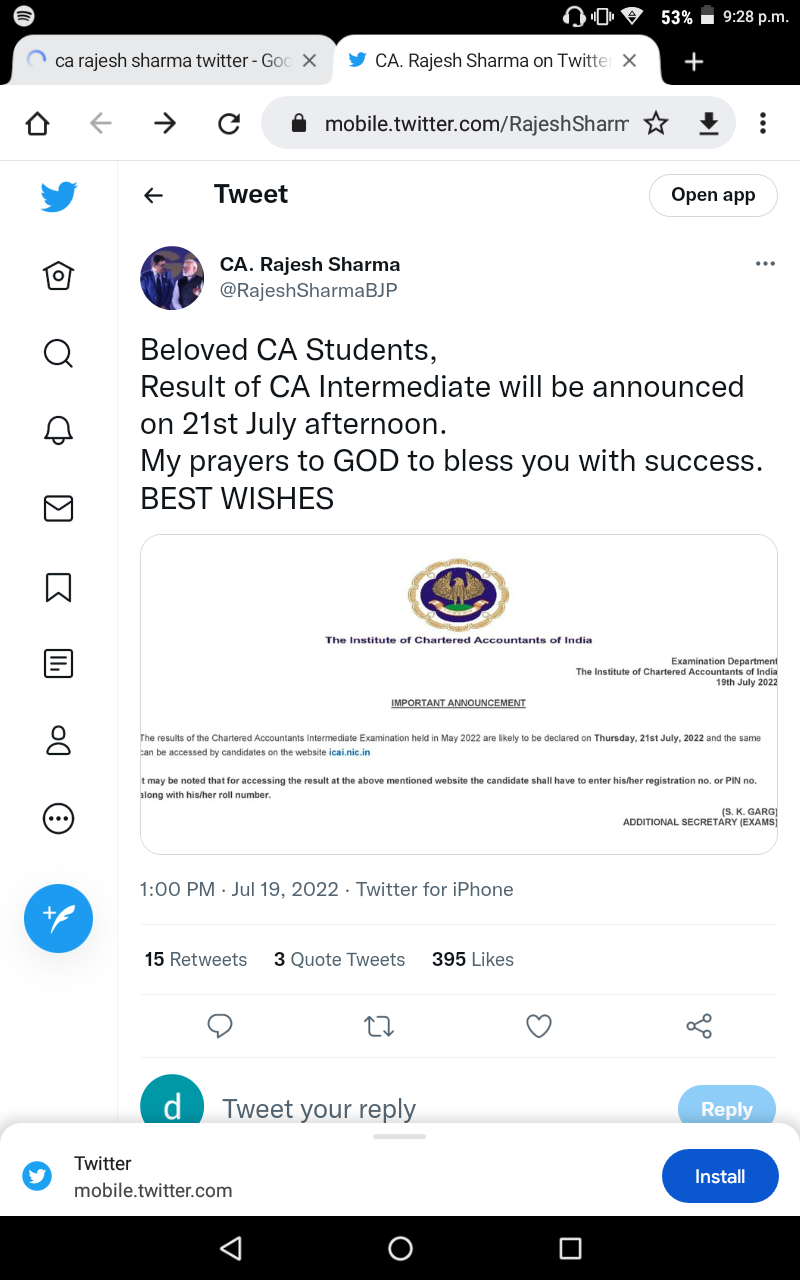
Task: Open browser's three-dot overflow menu
Action: pos(763,123)
